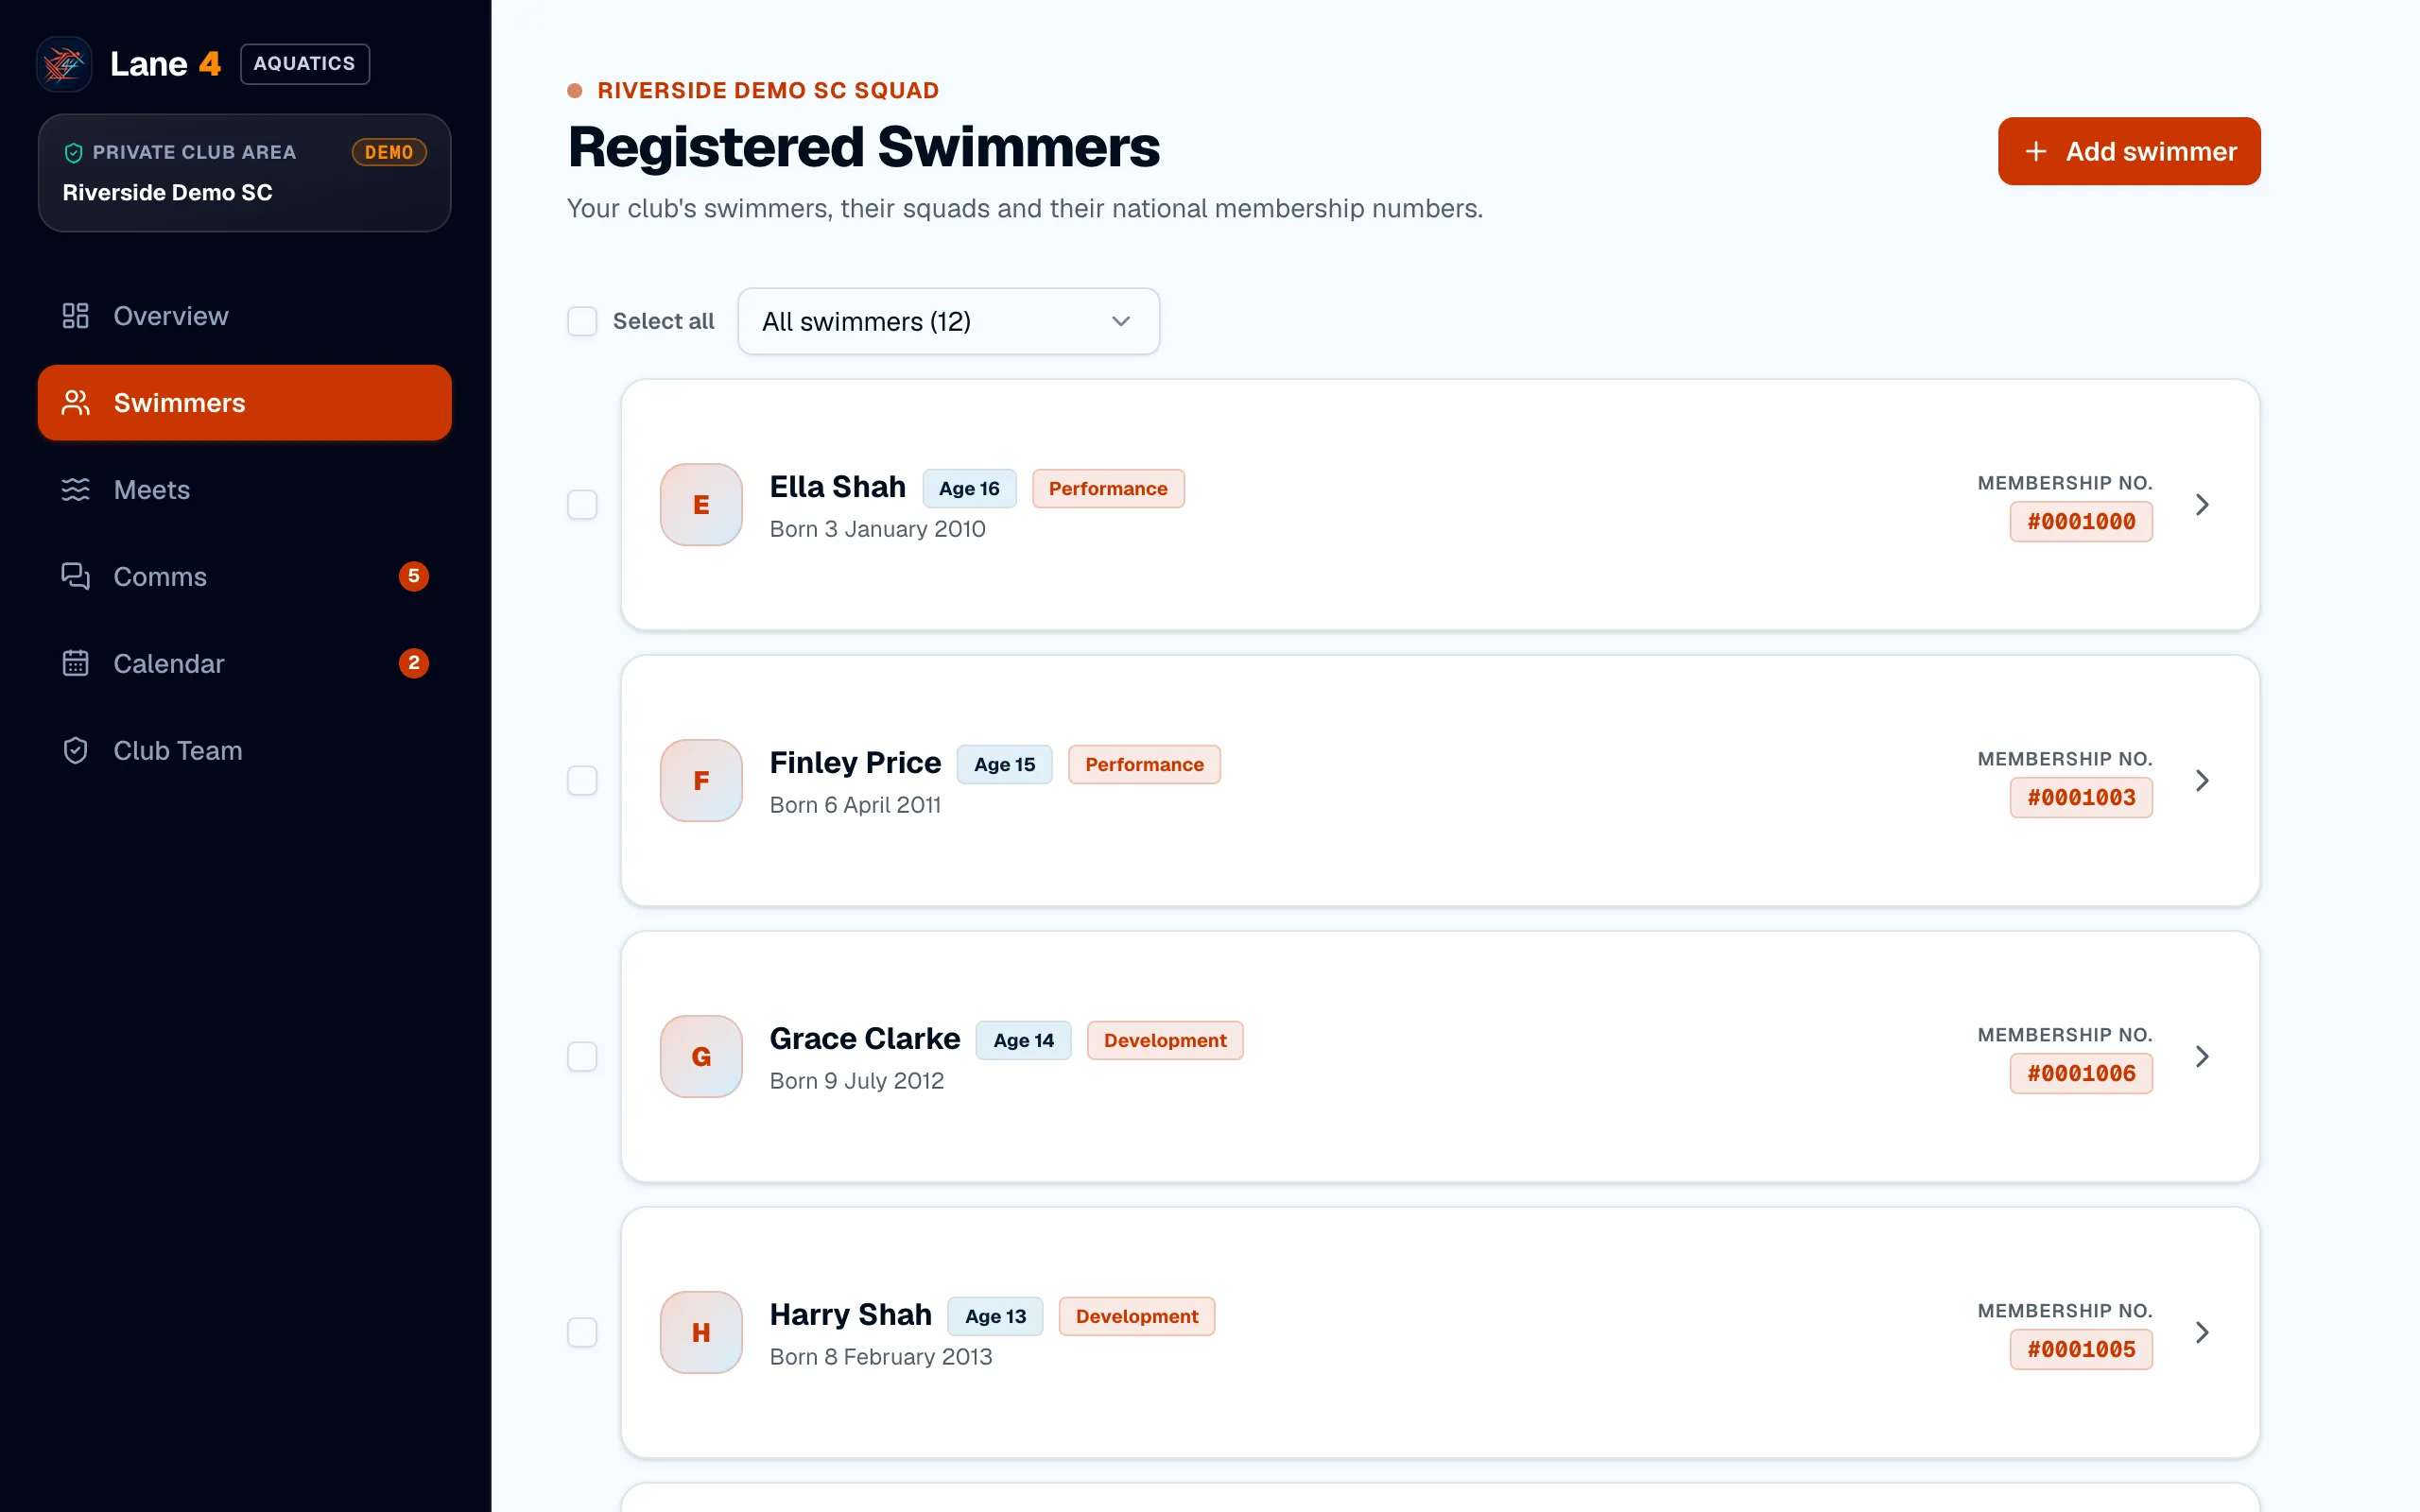The height and width of the screenshot is (1512, 2420).
Task: Click 'Born 8 February 2013' text
Action: pyautogui.click(x=880, y=1357)
